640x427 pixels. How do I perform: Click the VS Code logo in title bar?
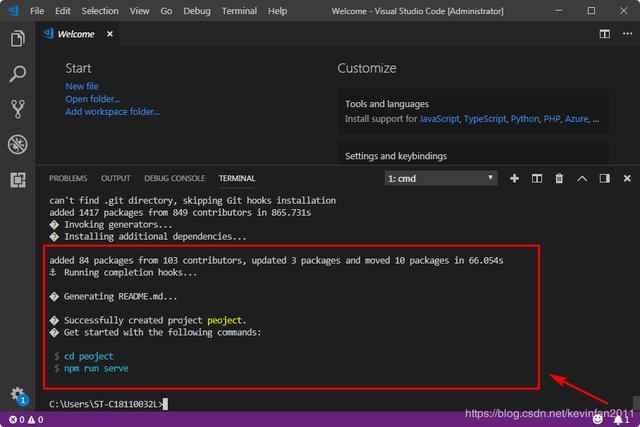pyautogui.click(x=13, y=10)
